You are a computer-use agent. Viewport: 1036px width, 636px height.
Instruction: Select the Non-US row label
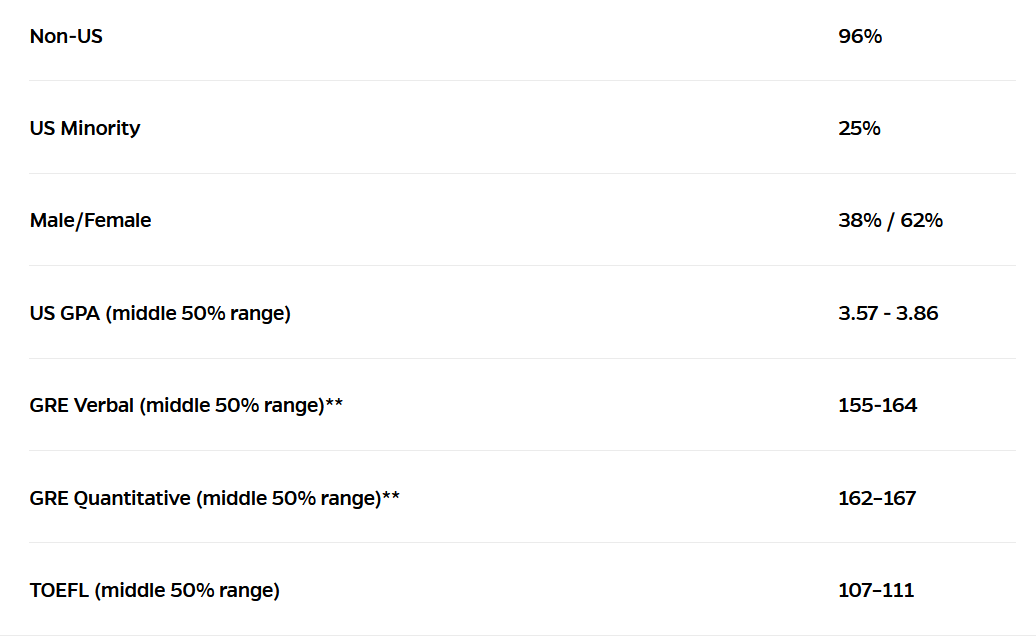coord(66,36)
